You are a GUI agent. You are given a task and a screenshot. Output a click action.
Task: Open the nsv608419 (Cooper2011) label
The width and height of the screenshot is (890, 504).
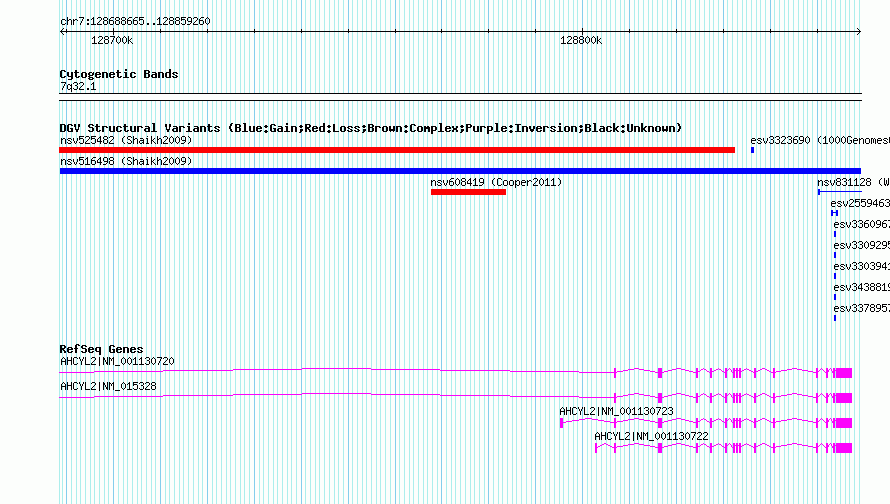coord(496,182)
